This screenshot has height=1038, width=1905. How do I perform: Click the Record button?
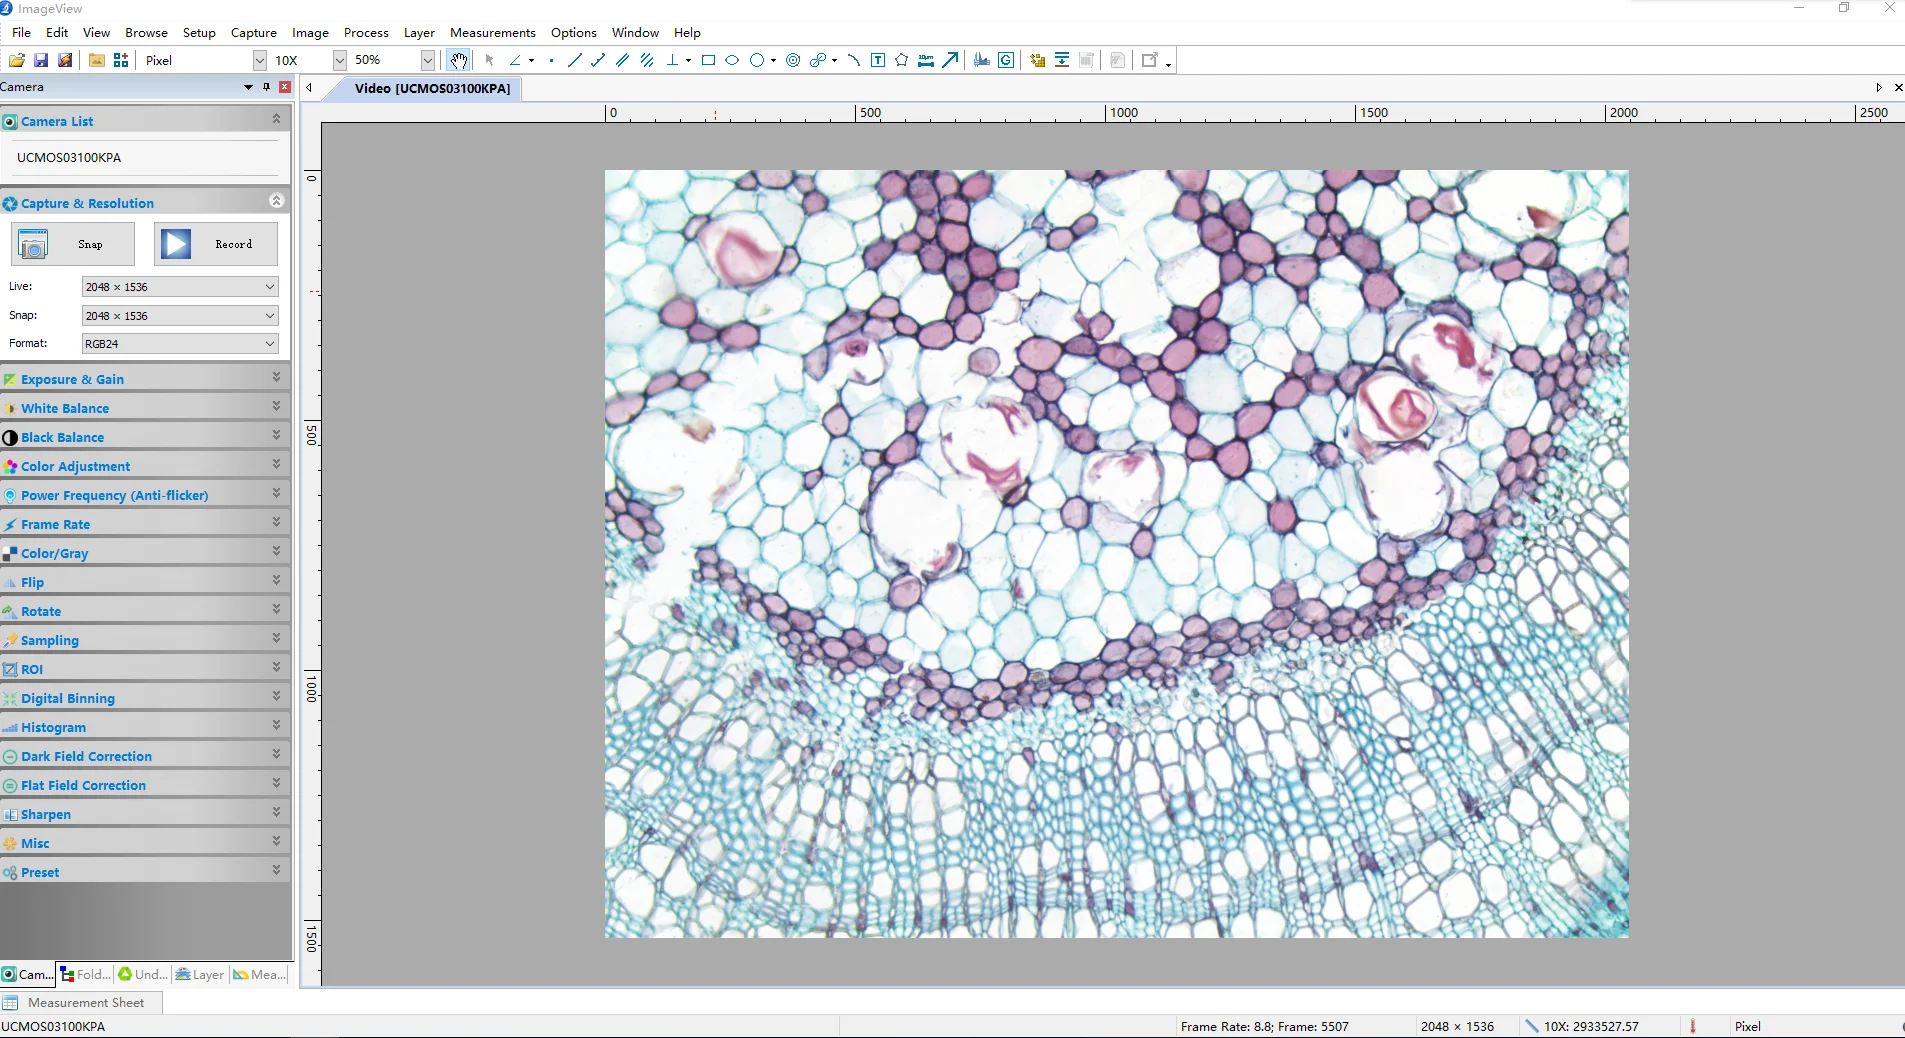point(216,244)
